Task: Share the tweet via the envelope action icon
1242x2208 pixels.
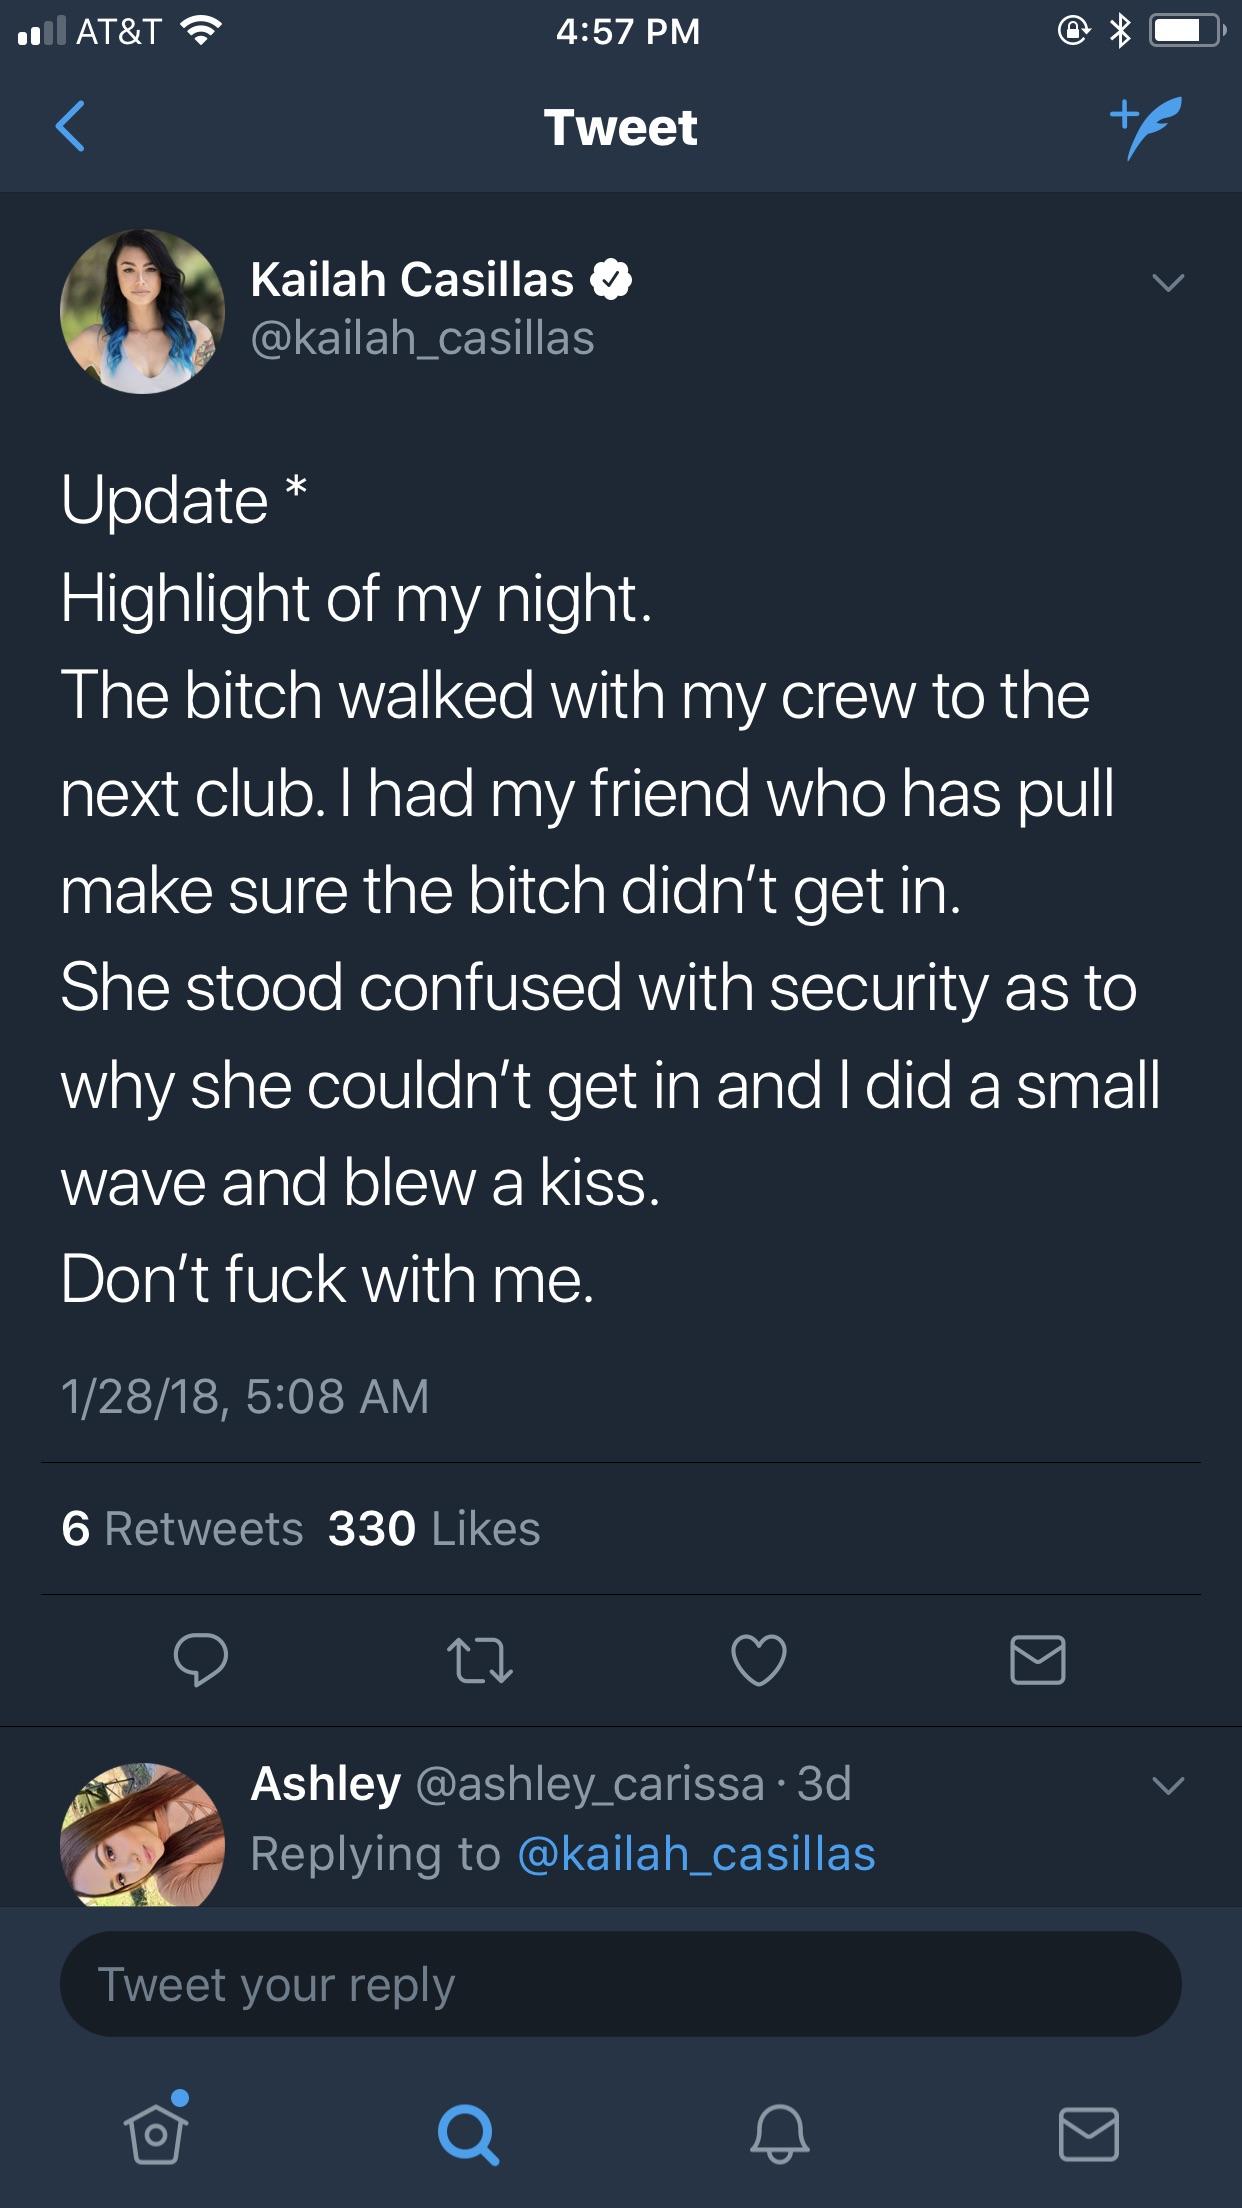Action: coord(1038,1660)
